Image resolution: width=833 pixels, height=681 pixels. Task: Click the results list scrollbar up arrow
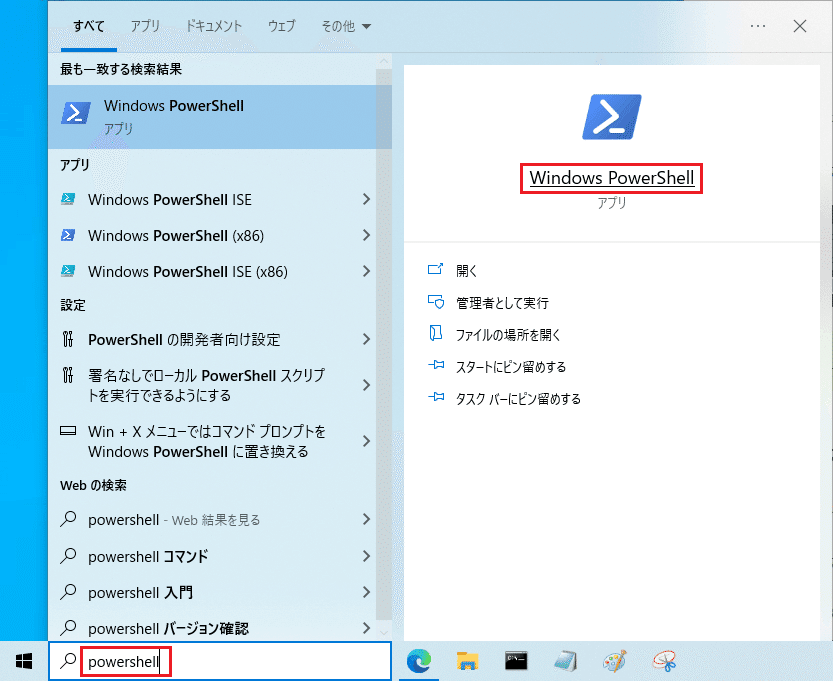pyautogui.click(x=384, y=62)
